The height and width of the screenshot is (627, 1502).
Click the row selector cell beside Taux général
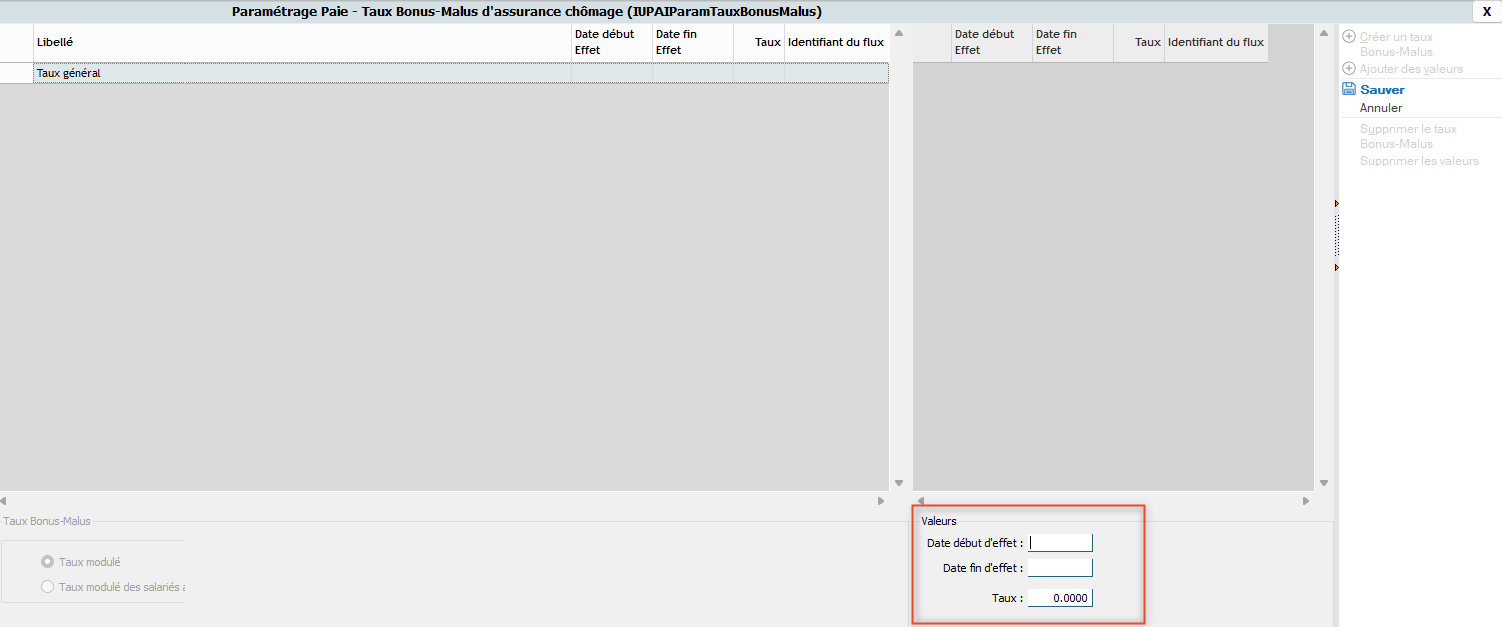click(16, 73)
